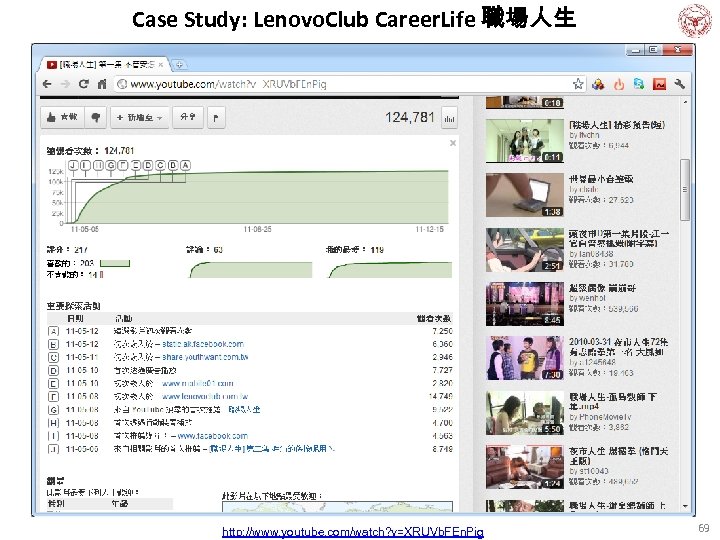Click the favorites mini chart
Viewport: 720px width, 540px height.
point(390,270)
